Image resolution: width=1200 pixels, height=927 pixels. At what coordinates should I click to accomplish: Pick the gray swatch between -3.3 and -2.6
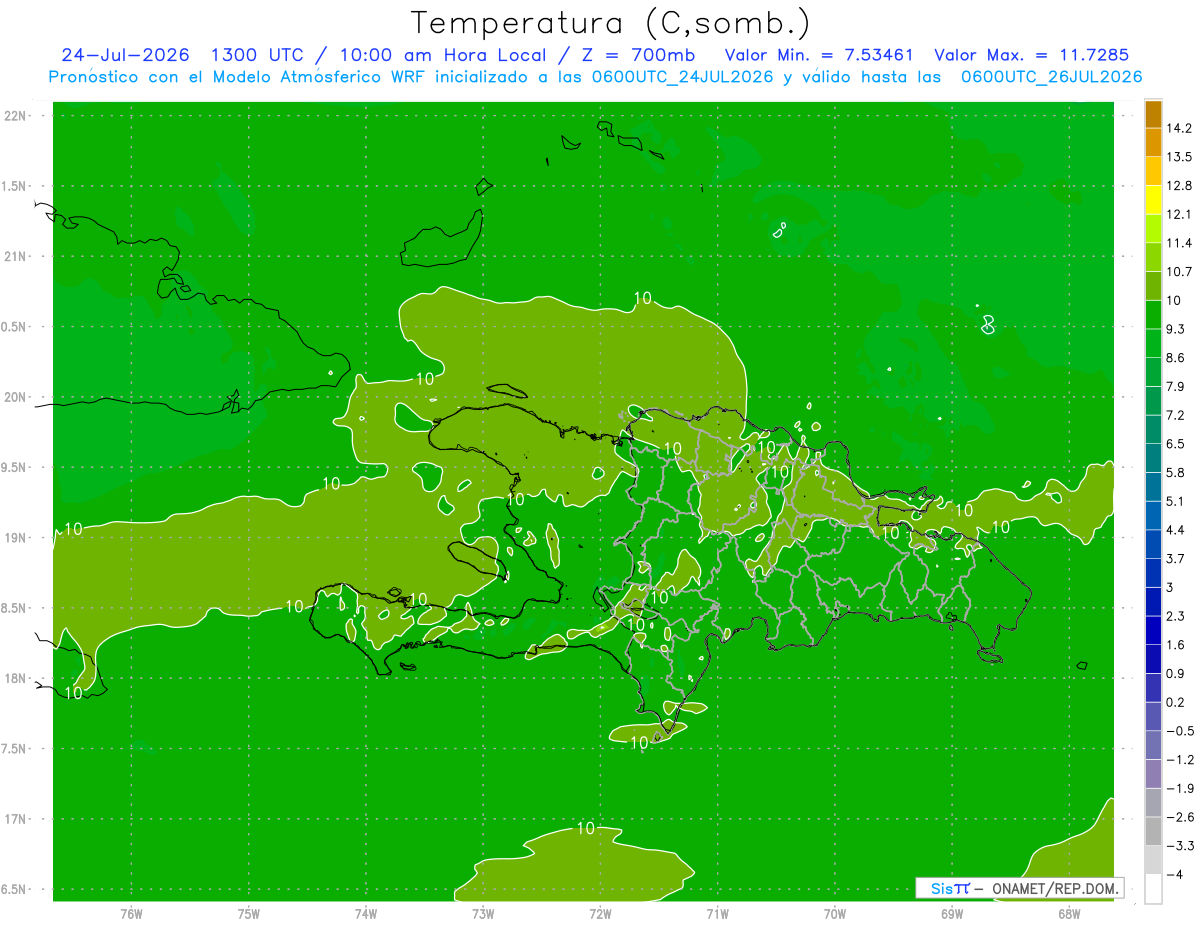pyautogui.click(x=1153, y=831)
